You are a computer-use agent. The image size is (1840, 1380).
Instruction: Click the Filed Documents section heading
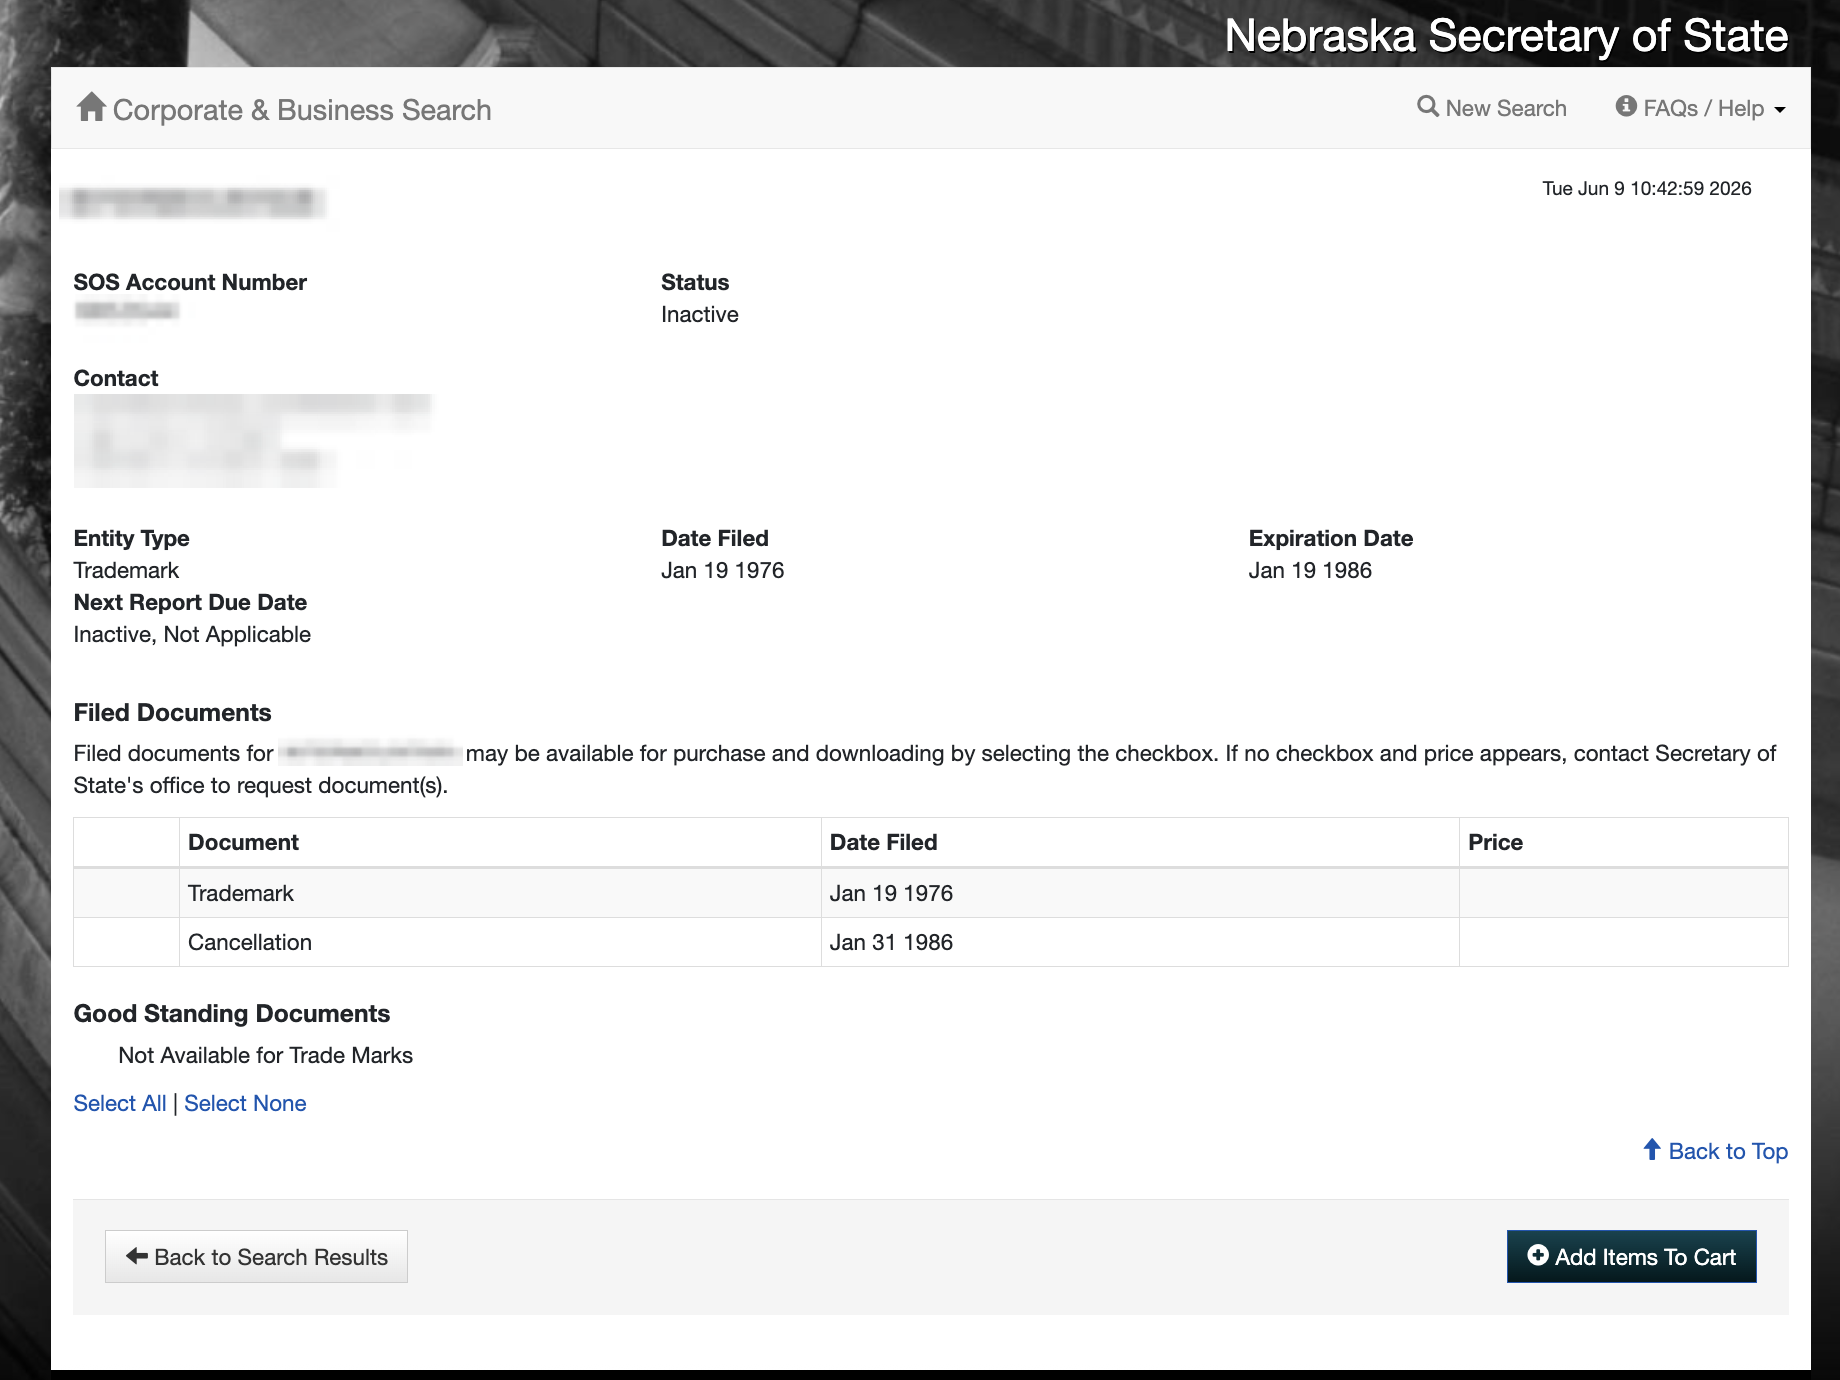[x=173, y=712]
